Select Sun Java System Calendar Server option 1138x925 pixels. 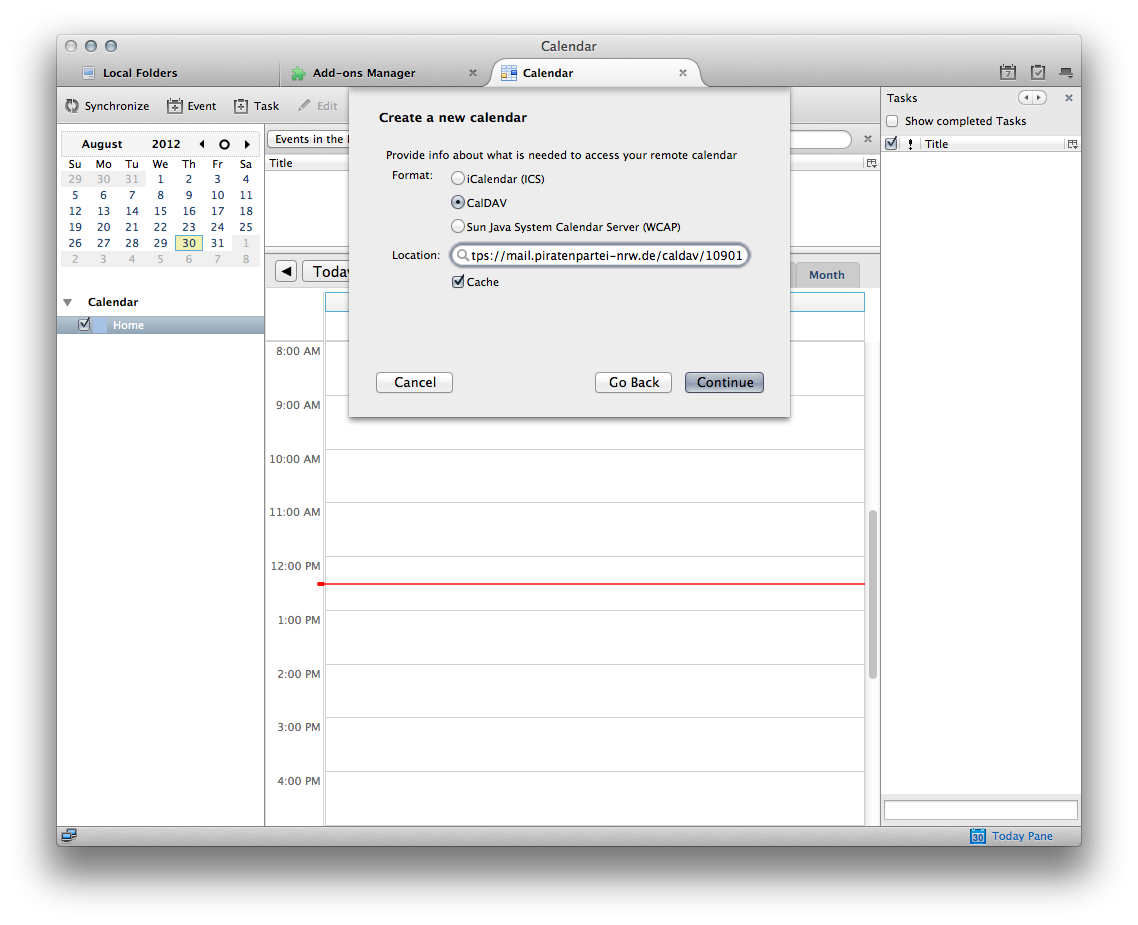pyautogui.click(x=458, y=227)
